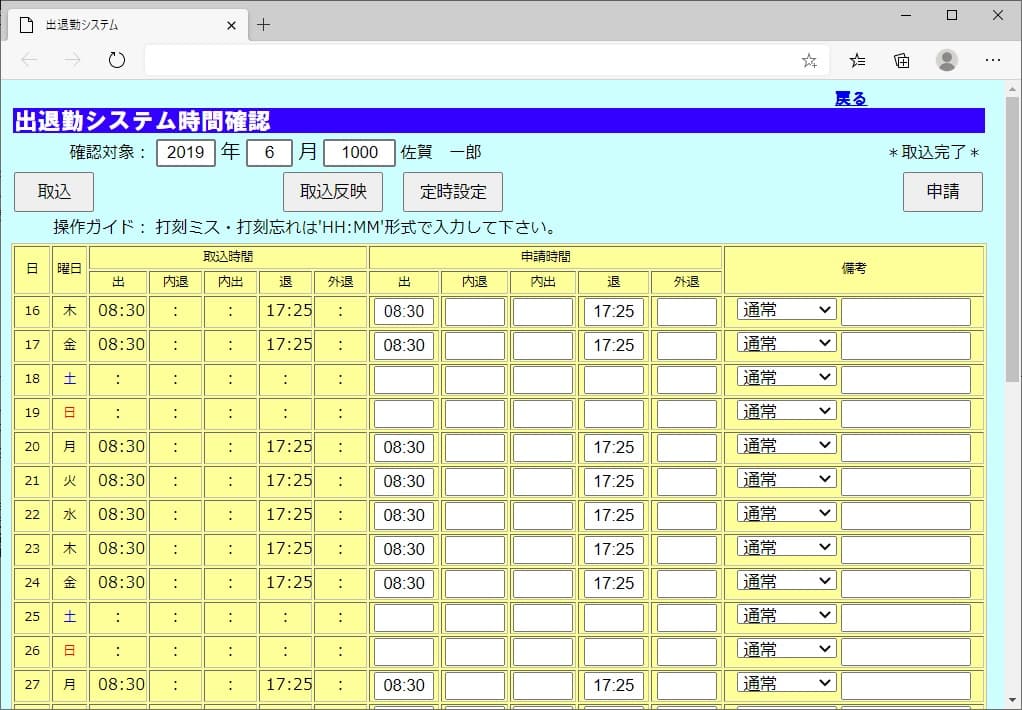Click the user profile avatar icon
Viewport: 1022px width, 710px height.
947,61
